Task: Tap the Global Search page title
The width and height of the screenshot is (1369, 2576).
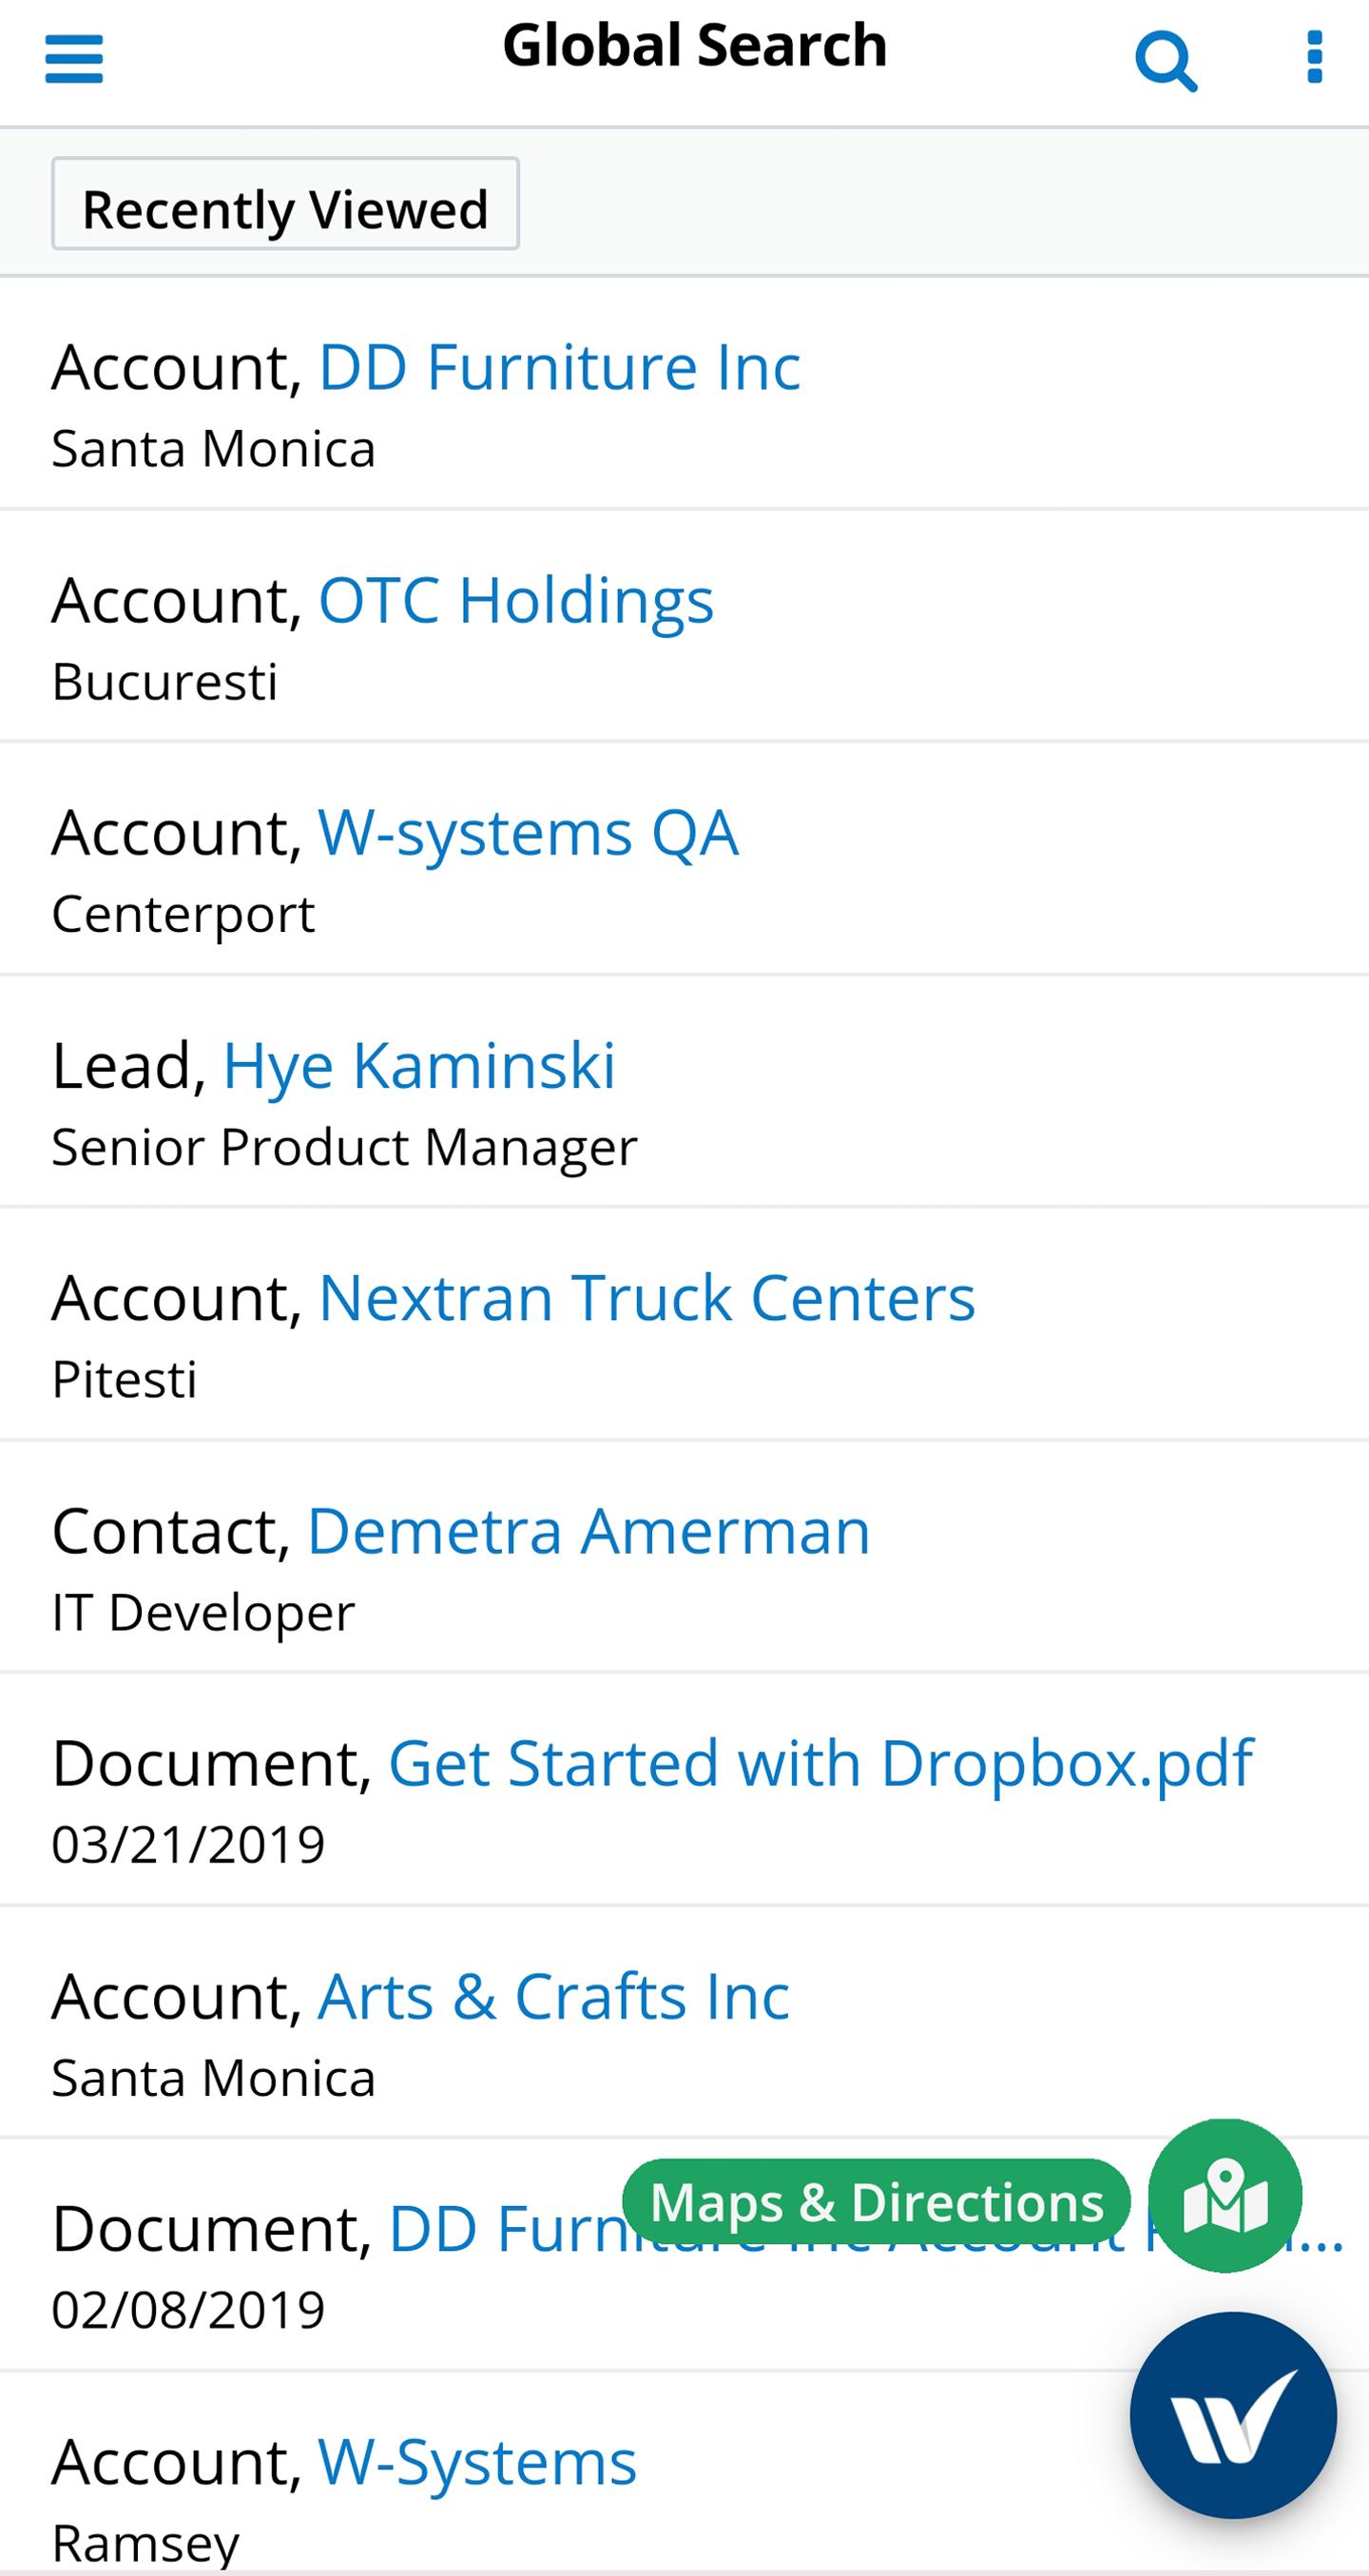Action: [x=695, y=46]
